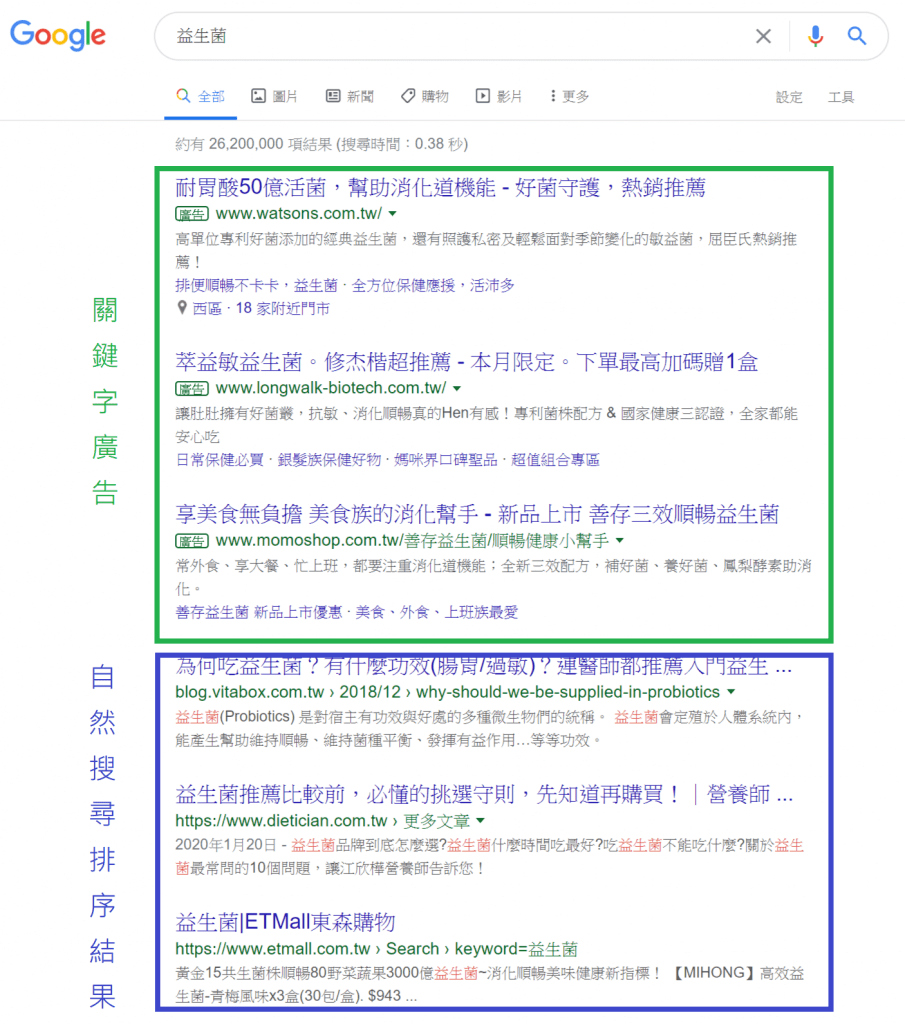
Task: Open result 益生菌|ETMall東森購物
Action: [285, 922]
